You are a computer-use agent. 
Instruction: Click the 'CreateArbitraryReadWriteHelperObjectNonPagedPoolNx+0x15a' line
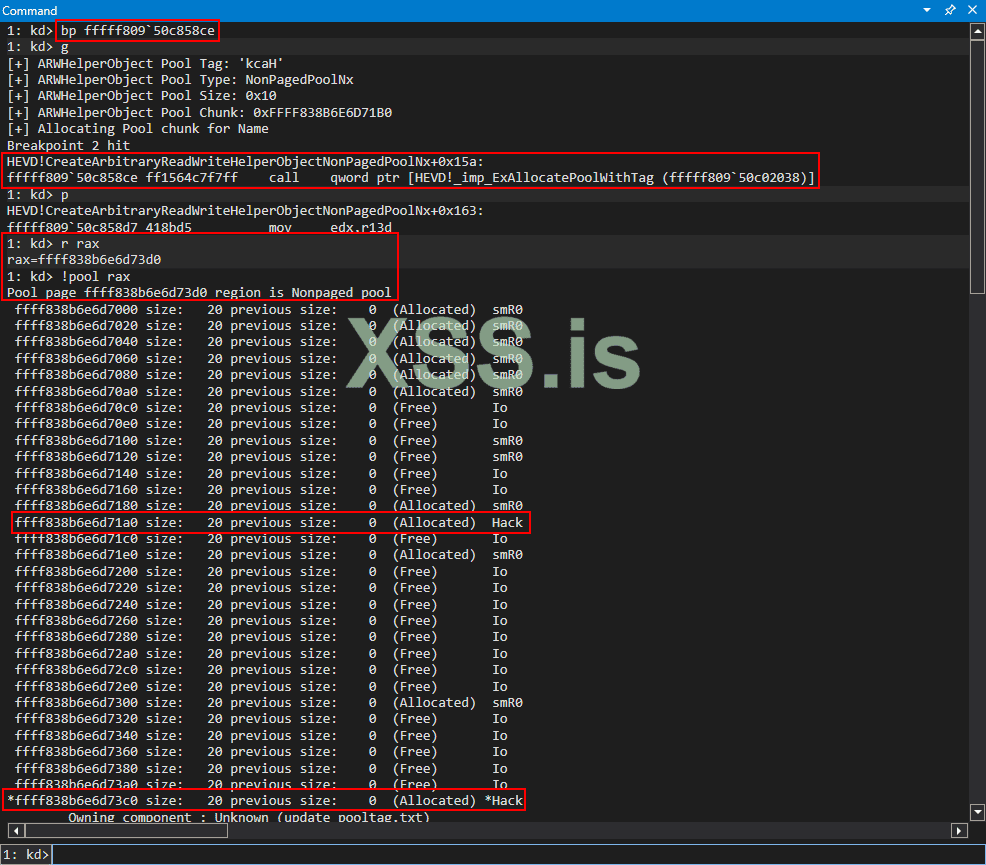(245, 162)
